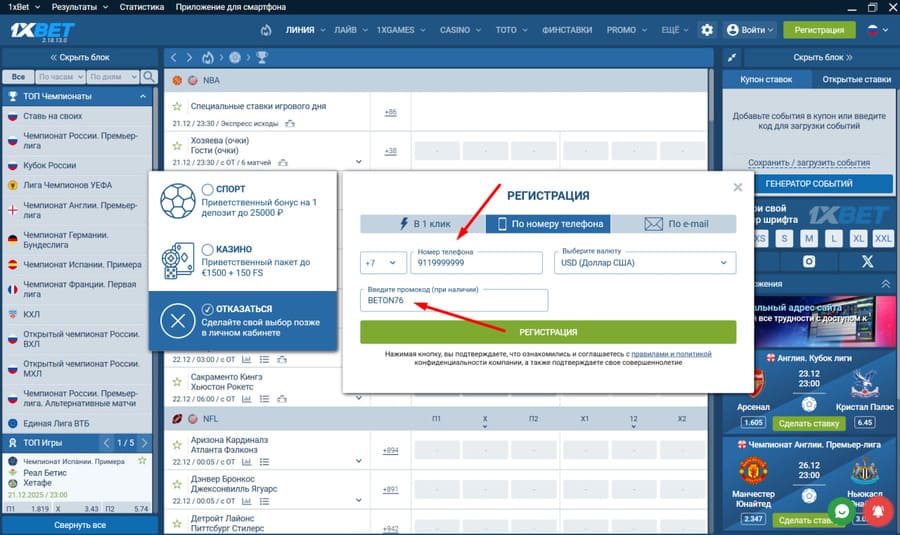
Task: Open the +894 markets link
Action: point(390,450)
